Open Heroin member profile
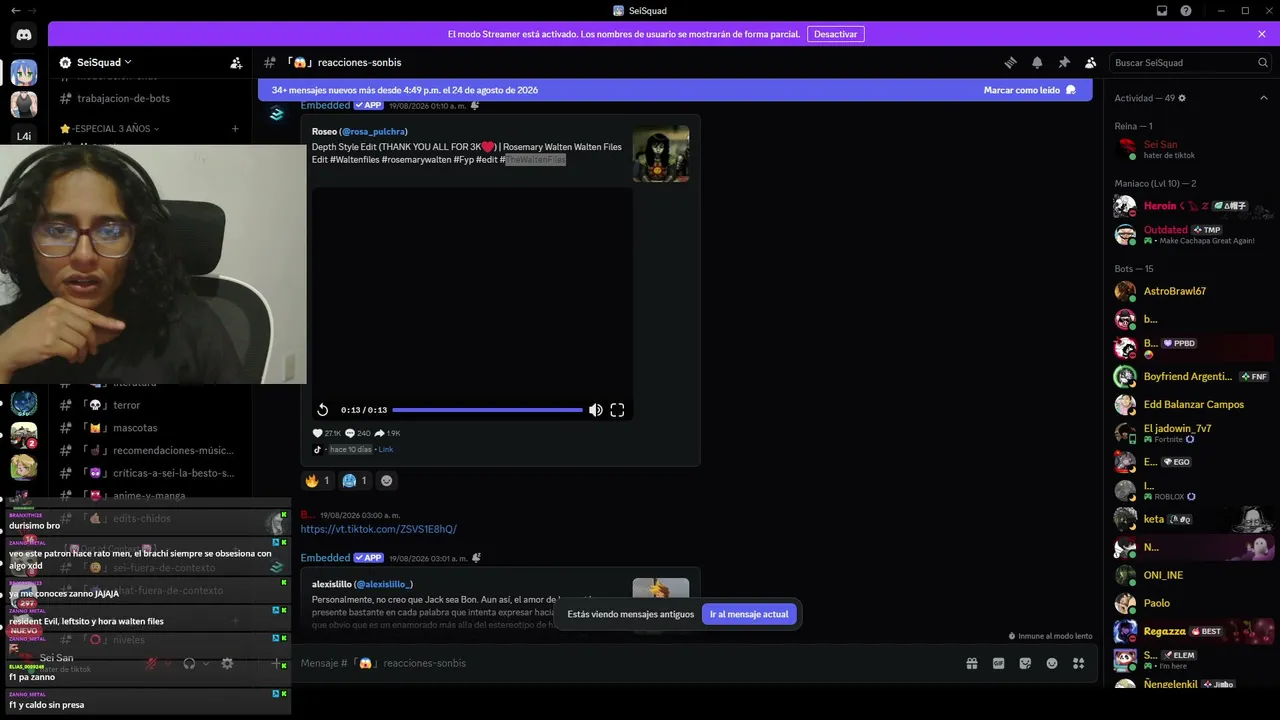The height and width of the screenshot is (720, 1280). pos(1192,206)
